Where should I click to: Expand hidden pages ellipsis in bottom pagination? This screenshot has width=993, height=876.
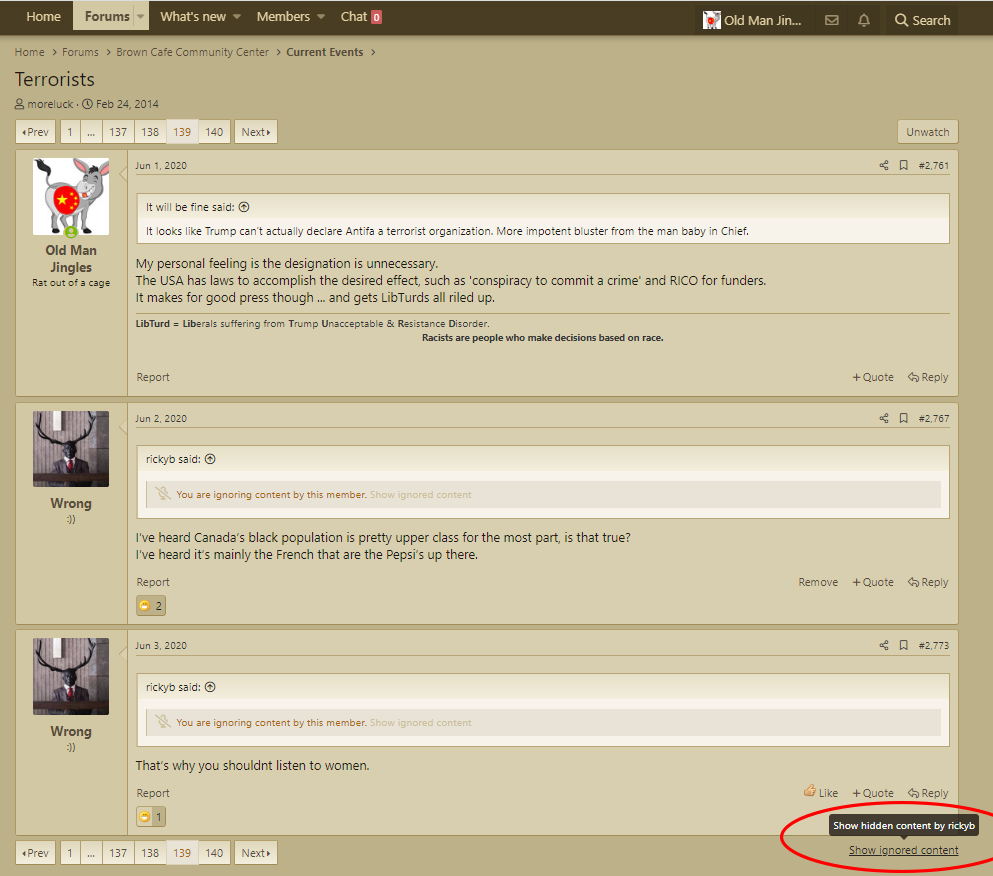click(91, 853)
